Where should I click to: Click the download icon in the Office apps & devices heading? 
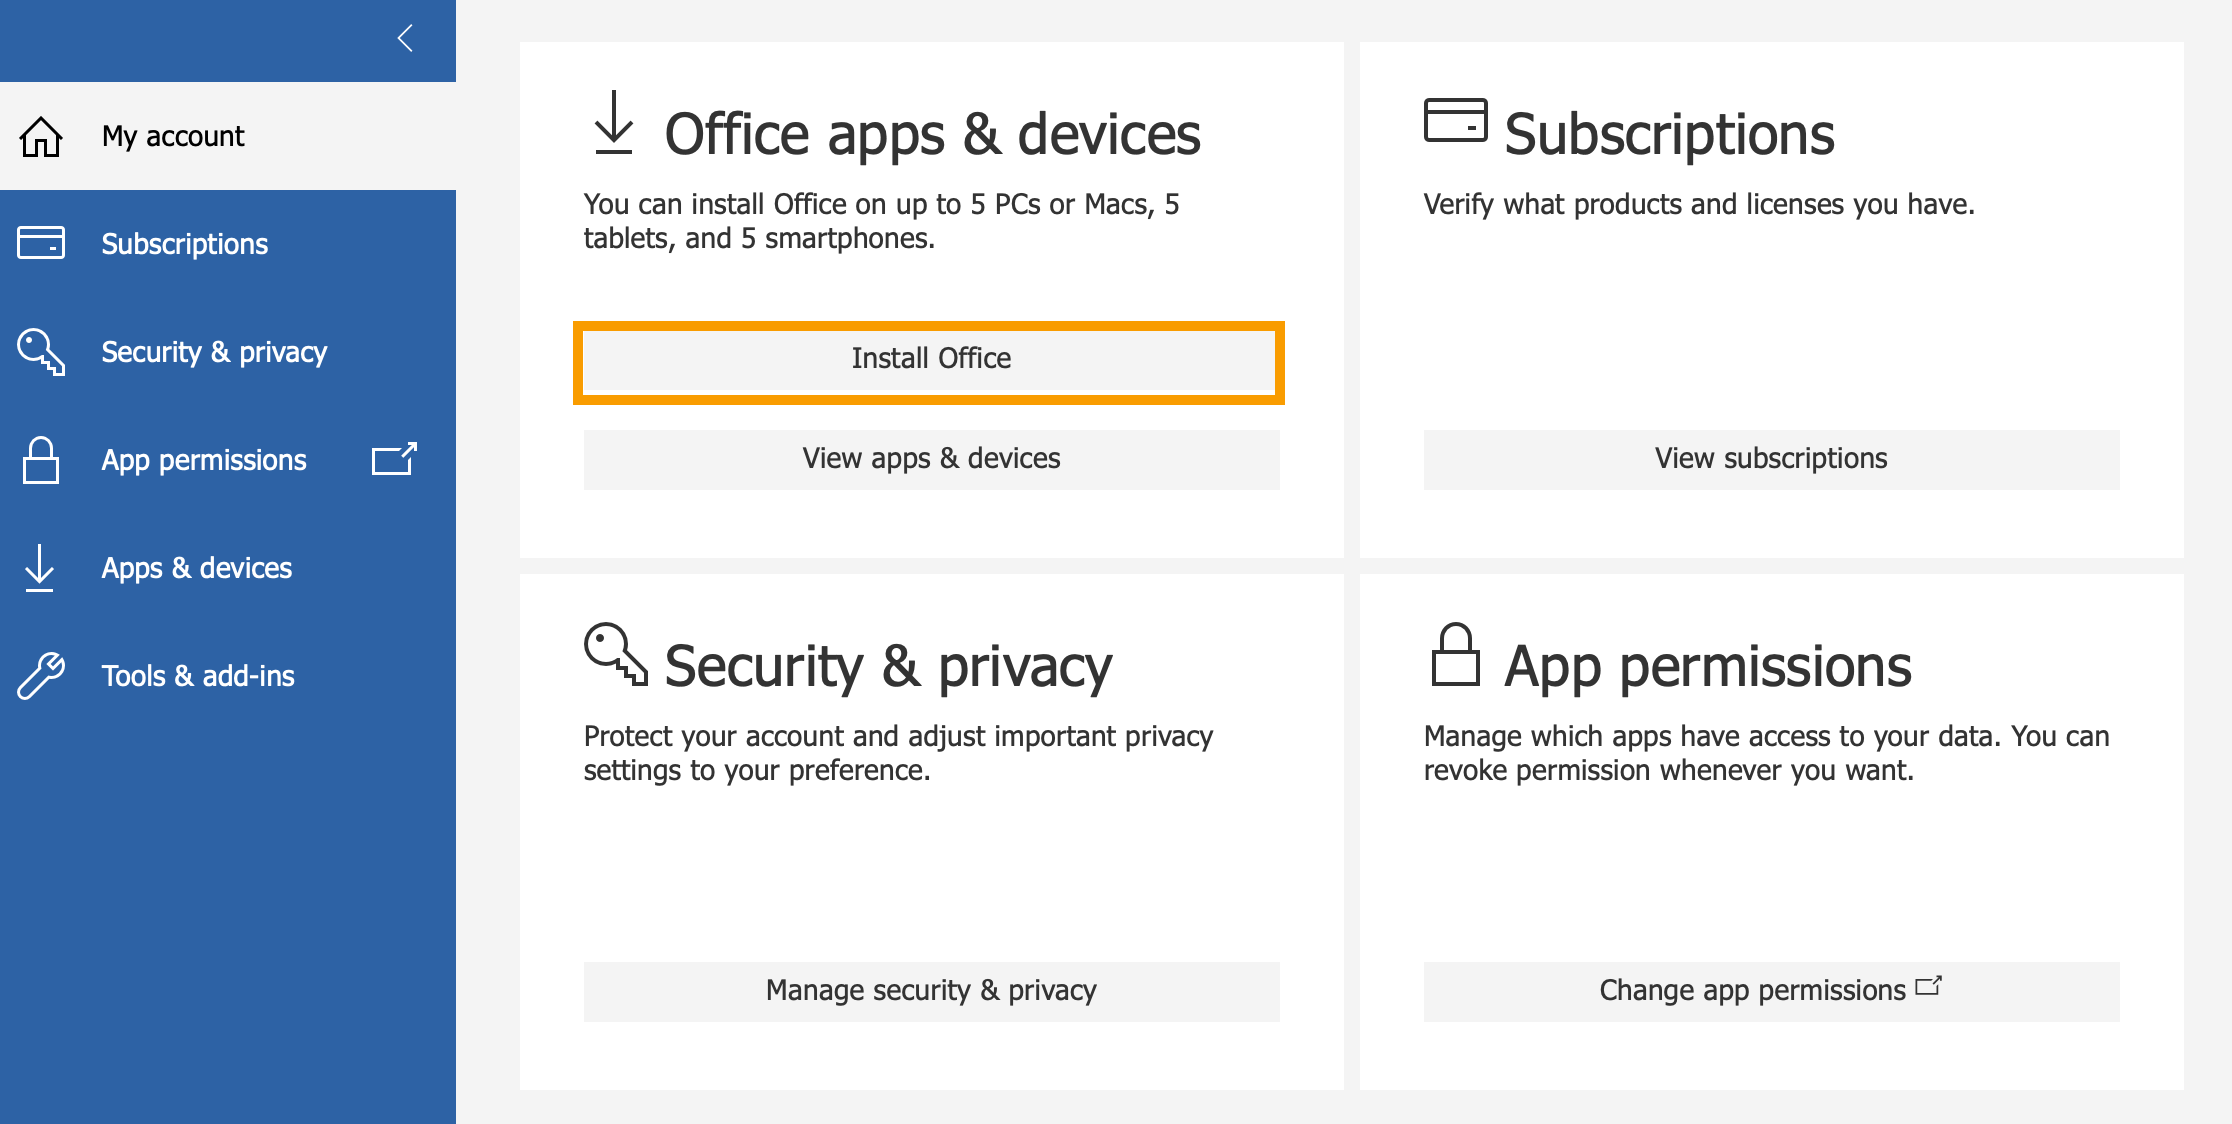pos(614,123)
